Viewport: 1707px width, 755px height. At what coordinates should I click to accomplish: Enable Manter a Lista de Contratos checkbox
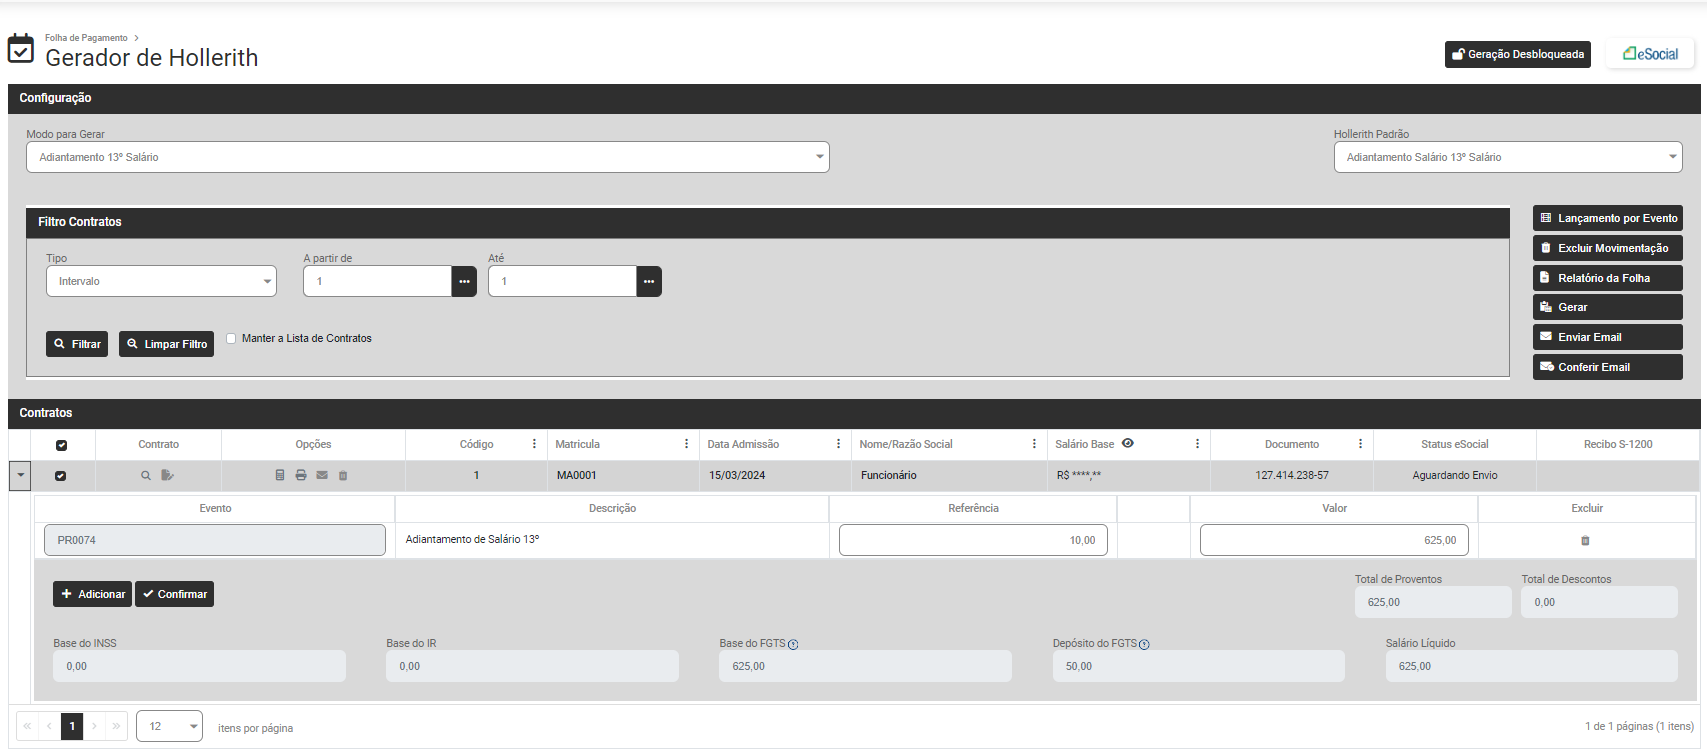[x=231, y=338]
